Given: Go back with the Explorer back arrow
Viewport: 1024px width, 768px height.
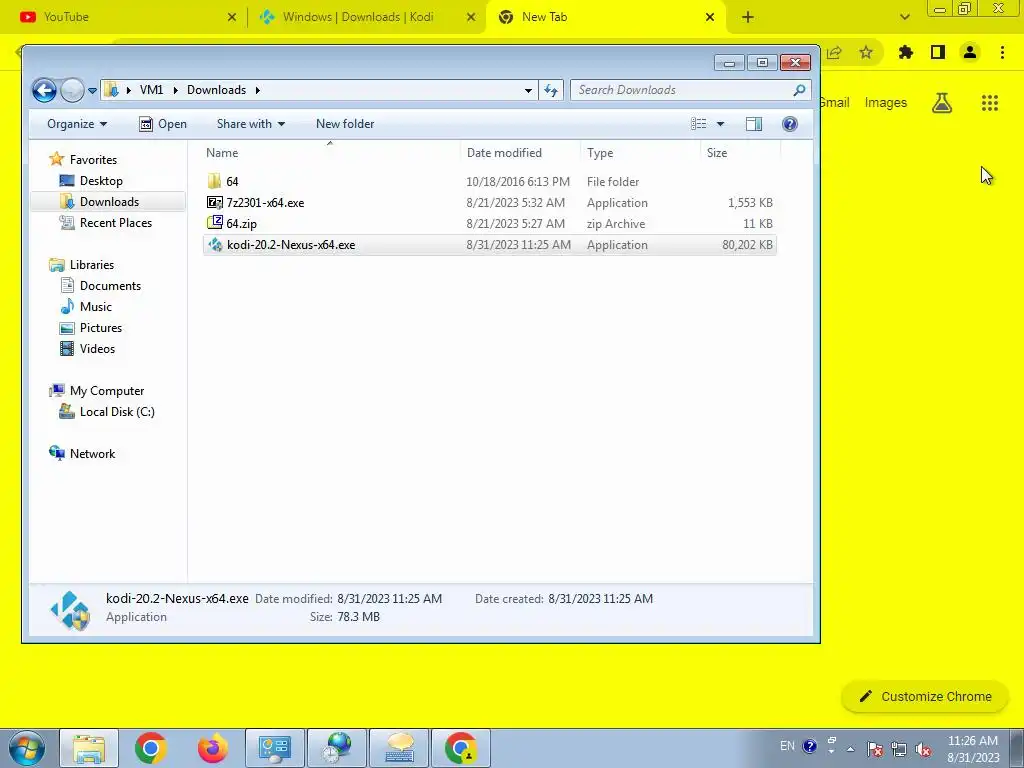Looking at the screenshot, I should pos(44,90).
